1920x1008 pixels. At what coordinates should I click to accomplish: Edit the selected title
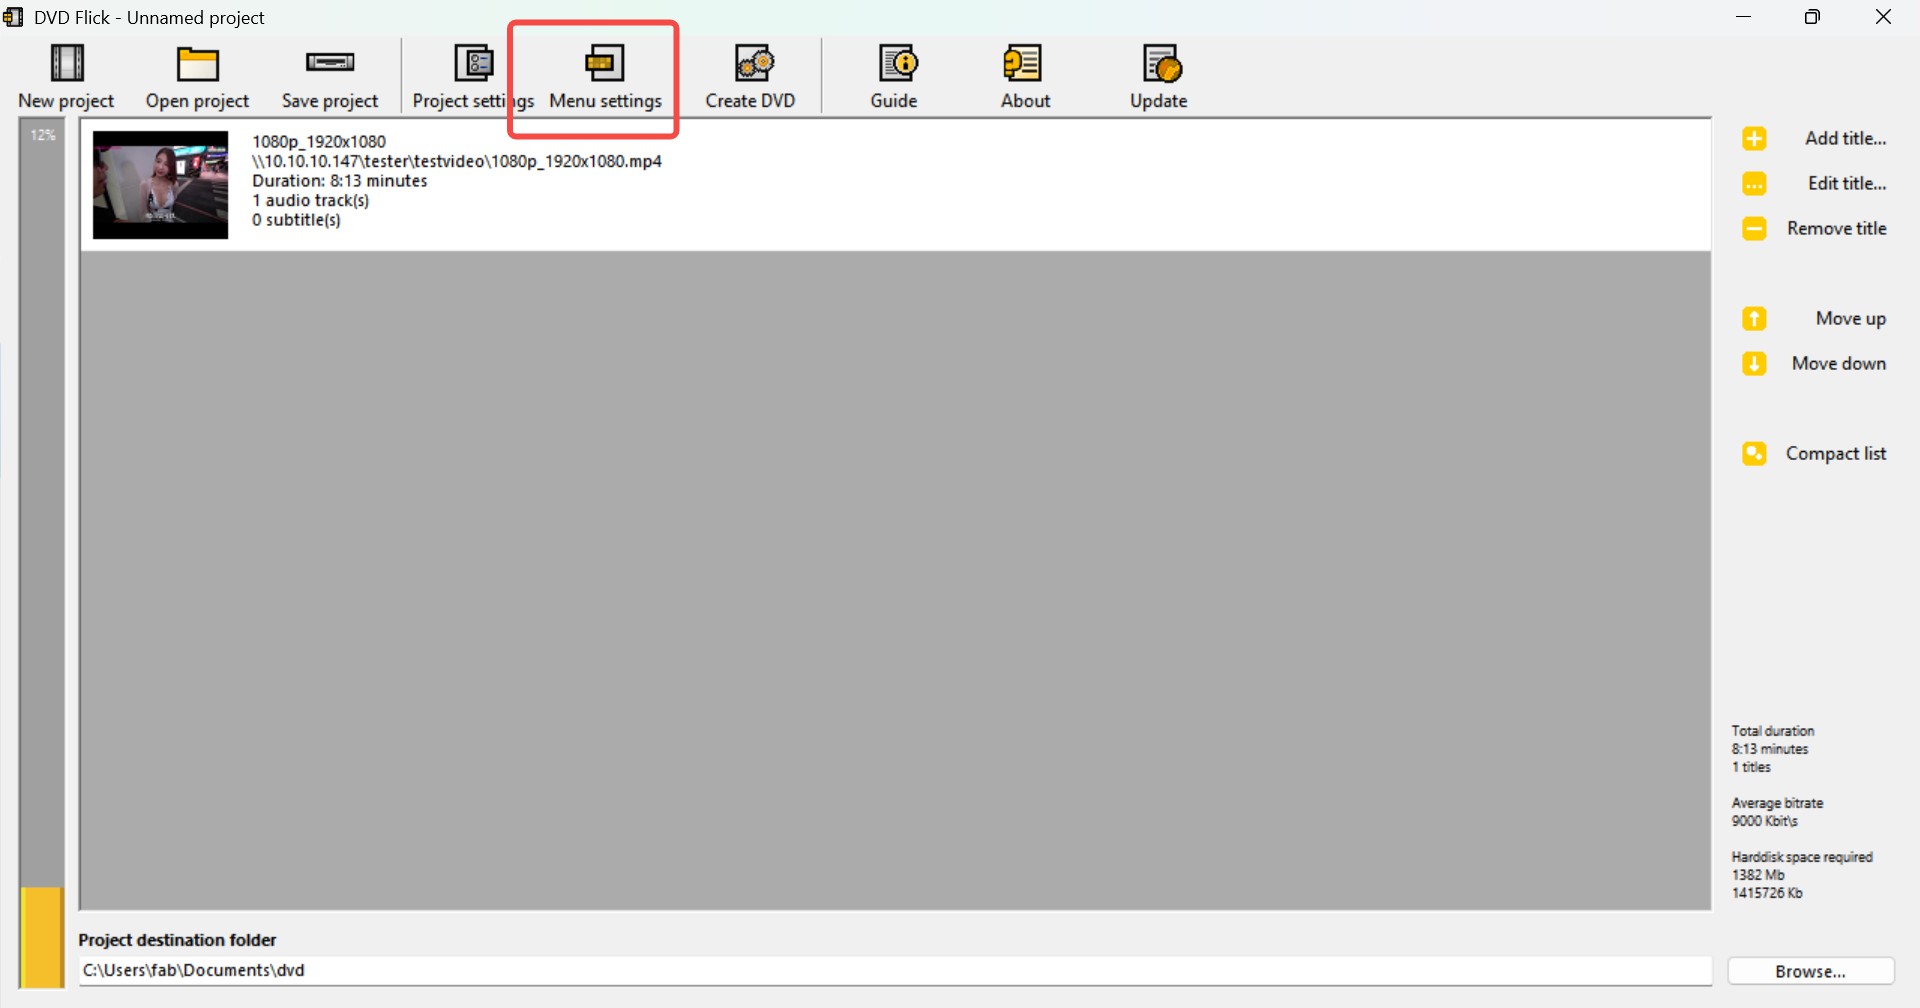(x=1846, y=183)
